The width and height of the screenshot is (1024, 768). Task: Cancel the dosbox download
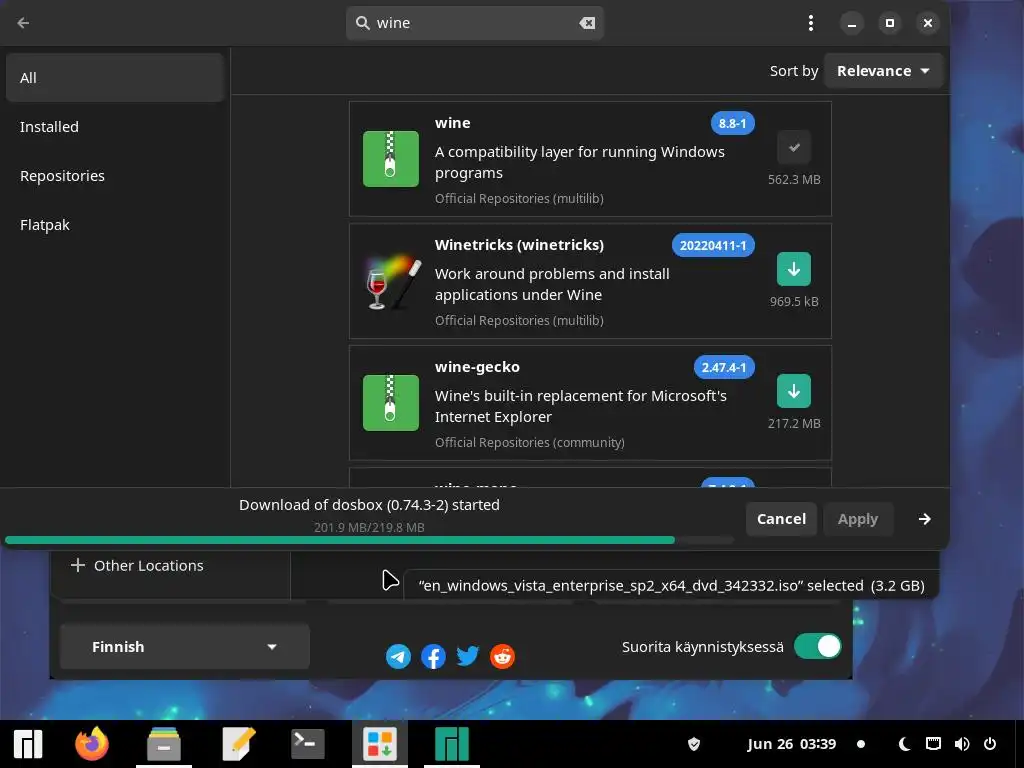pos(781,519)
